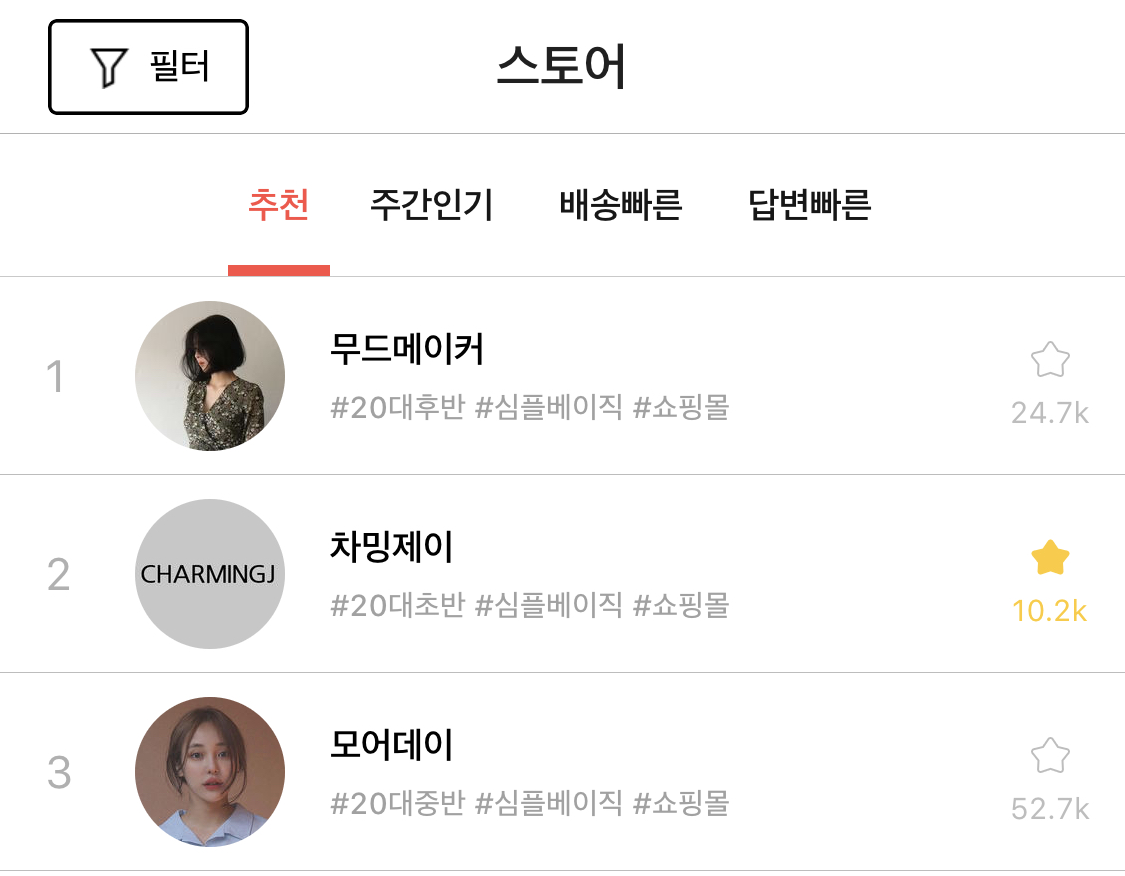Click the 모어데이 hashtags starting with #20대중반
Viewport: 1125px width, 876px height.
(529, 803)
